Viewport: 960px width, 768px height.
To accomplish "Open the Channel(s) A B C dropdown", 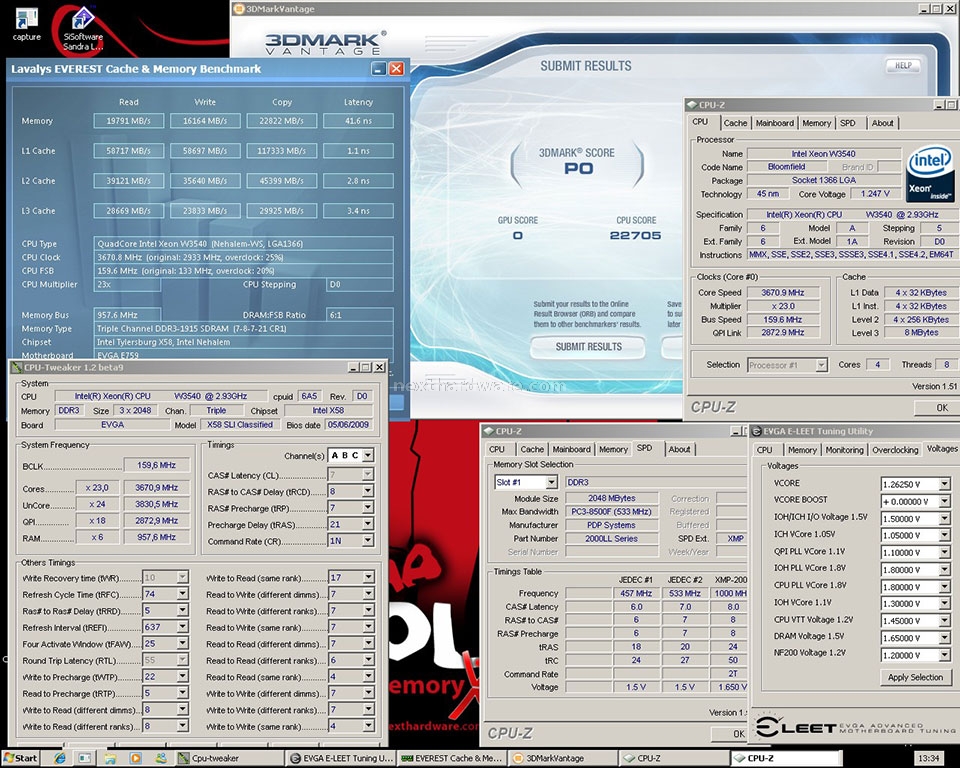I will [x=368, y=456].
